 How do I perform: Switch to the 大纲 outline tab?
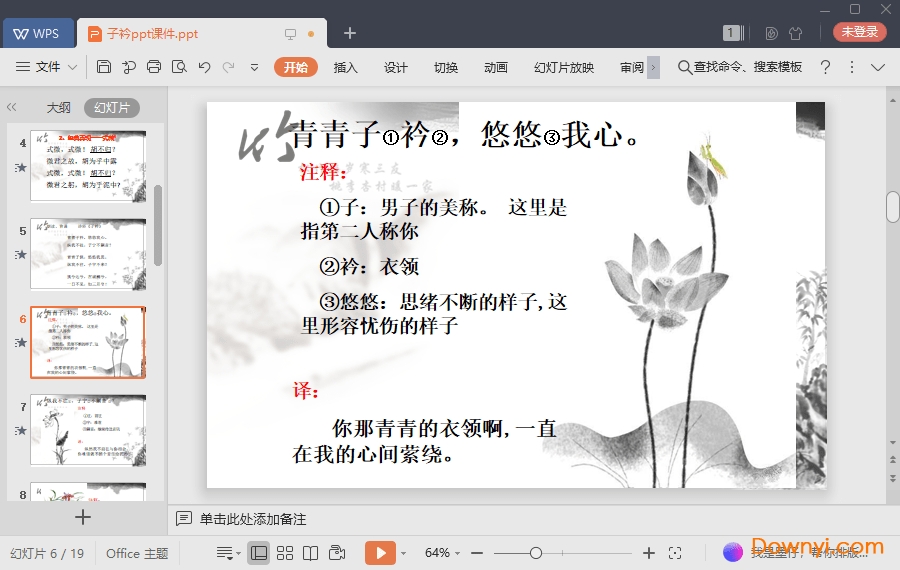click(58, 107)
